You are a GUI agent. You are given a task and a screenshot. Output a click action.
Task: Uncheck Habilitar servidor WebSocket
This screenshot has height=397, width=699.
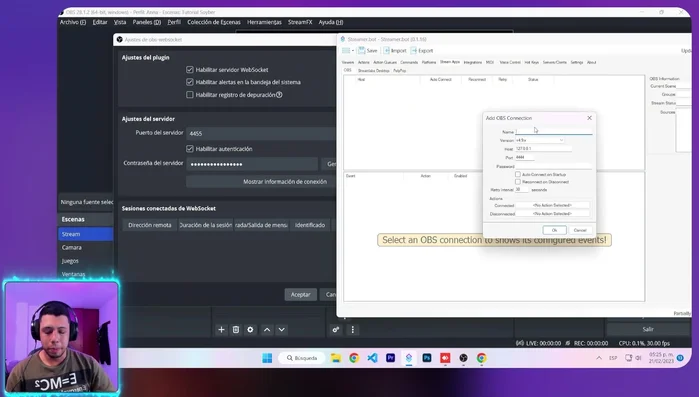[x=190, y=70]
